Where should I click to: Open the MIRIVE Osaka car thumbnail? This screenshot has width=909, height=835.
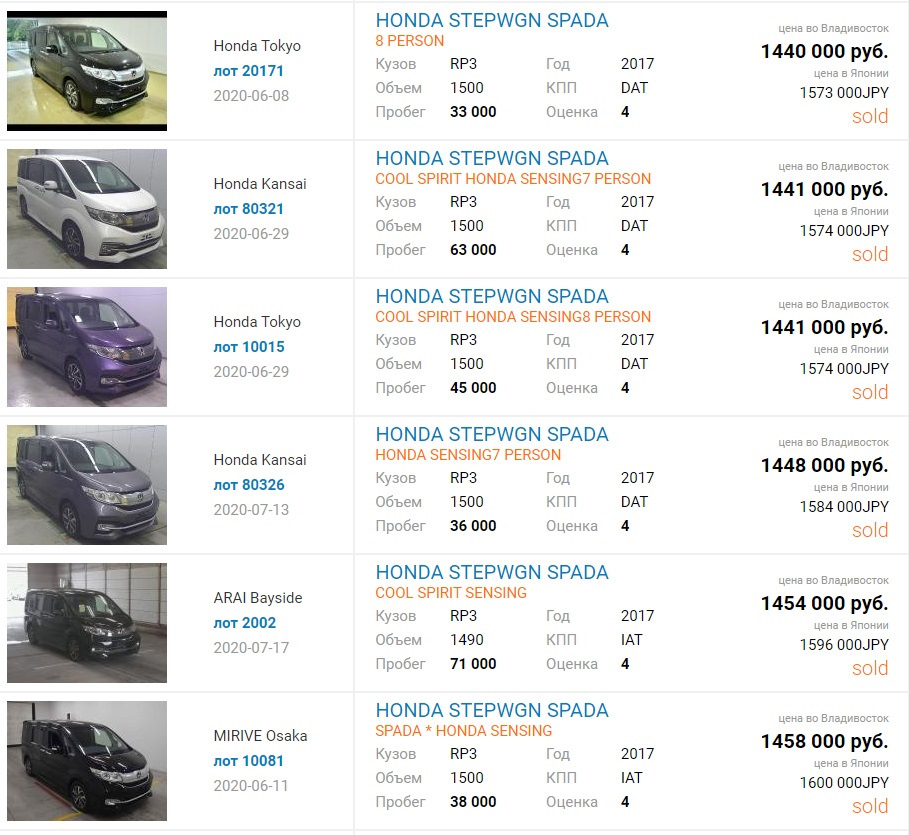click(x=87, y=761)
